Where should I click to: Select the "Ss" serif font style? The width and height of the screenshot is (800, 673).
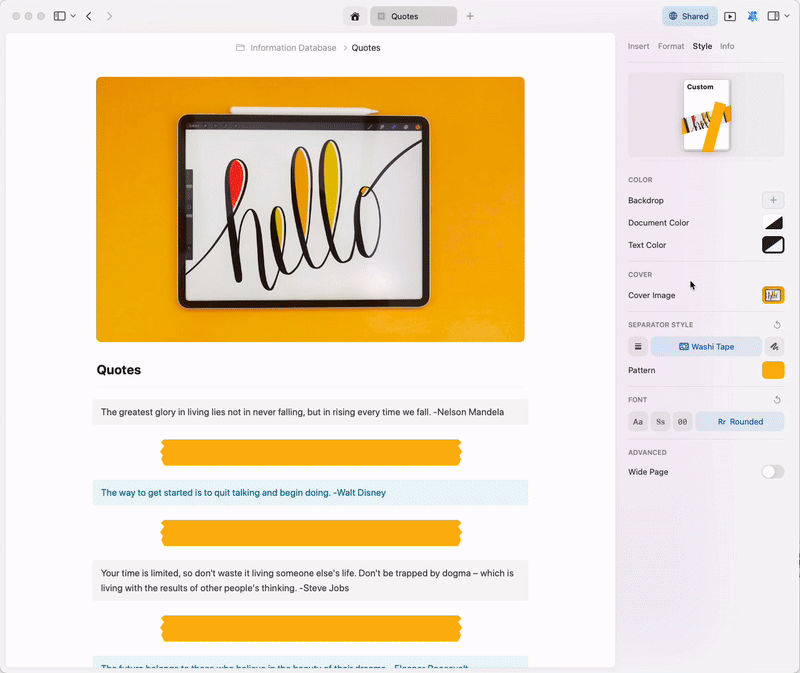pos(660,421)
